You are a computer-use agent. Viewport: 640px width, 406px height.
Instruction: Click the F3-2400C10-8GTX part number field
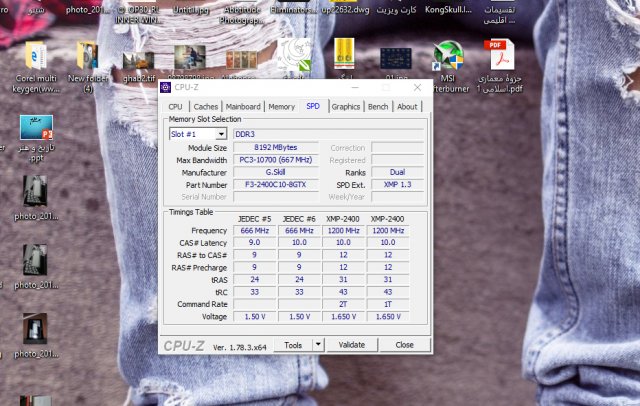[x=276, y=184]
